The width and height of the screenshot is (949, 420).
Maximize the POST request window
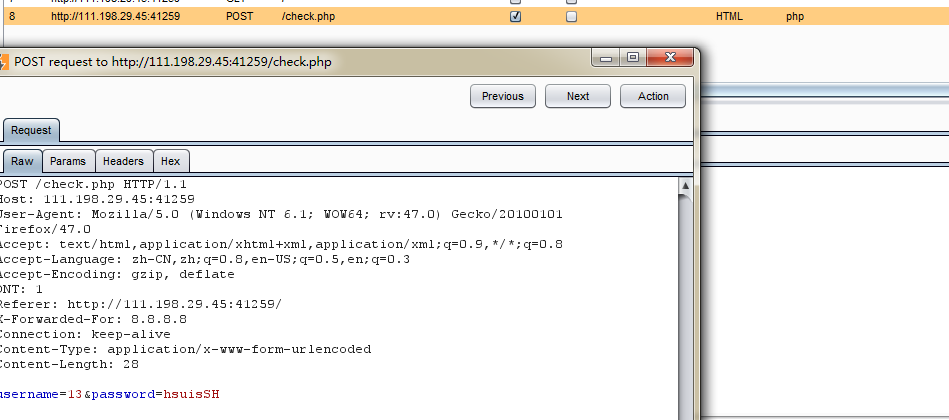point(632,58)
